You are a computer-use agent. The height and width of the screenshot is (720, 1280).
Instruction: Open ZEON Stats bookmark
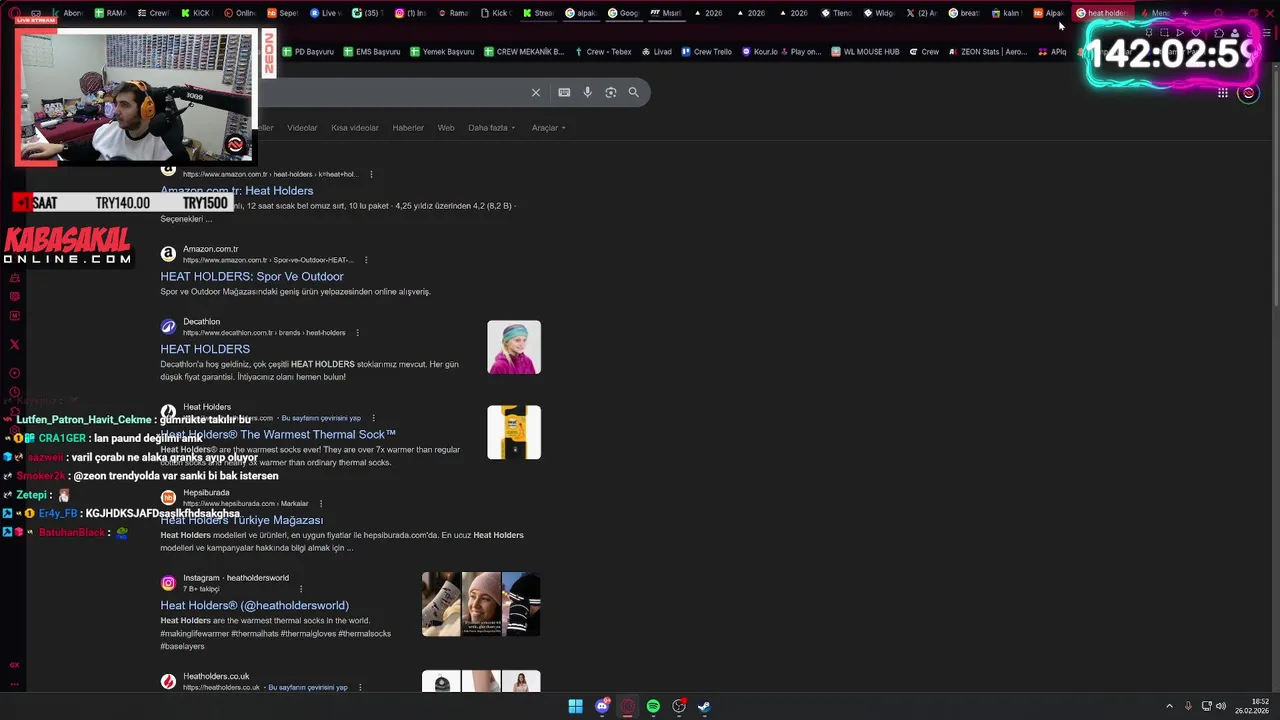tap(987, 52)
